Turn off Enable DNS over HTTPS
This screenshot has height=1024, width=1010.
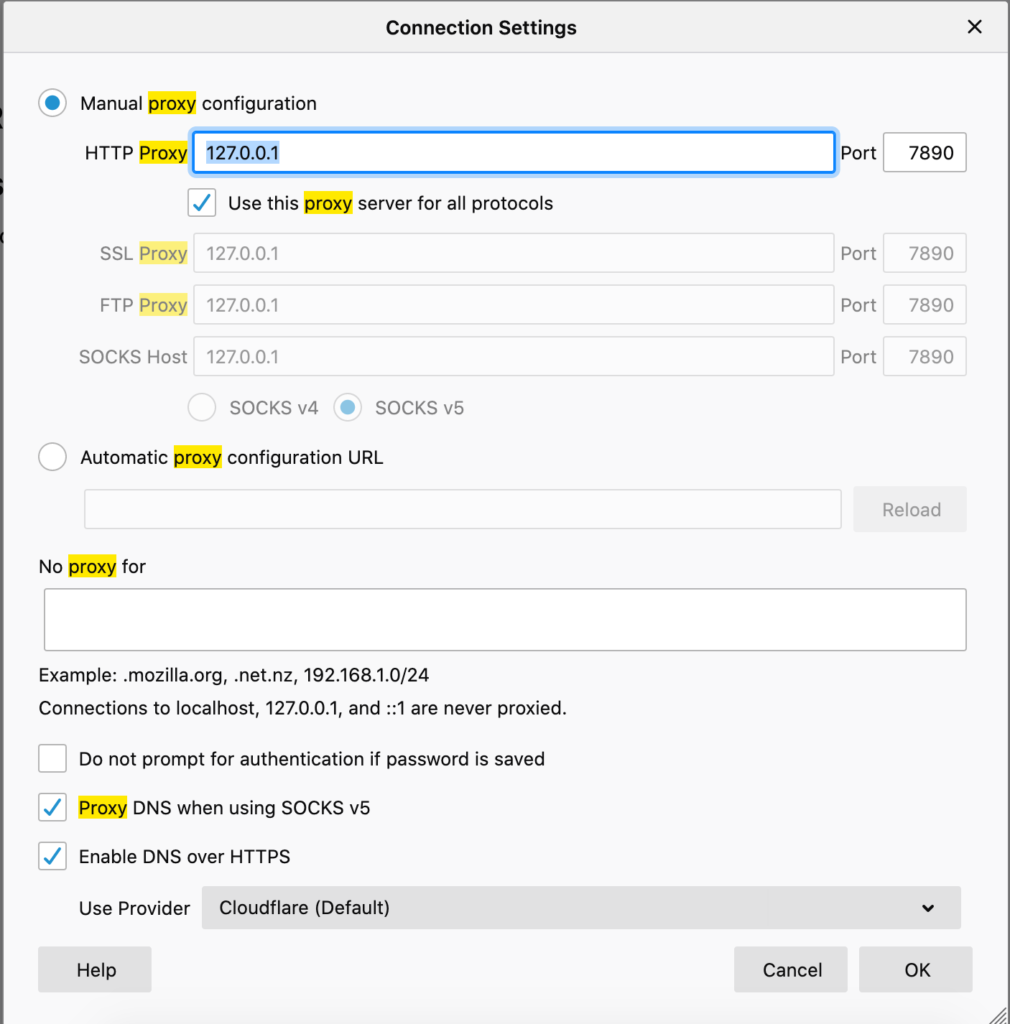pos(52,856)
